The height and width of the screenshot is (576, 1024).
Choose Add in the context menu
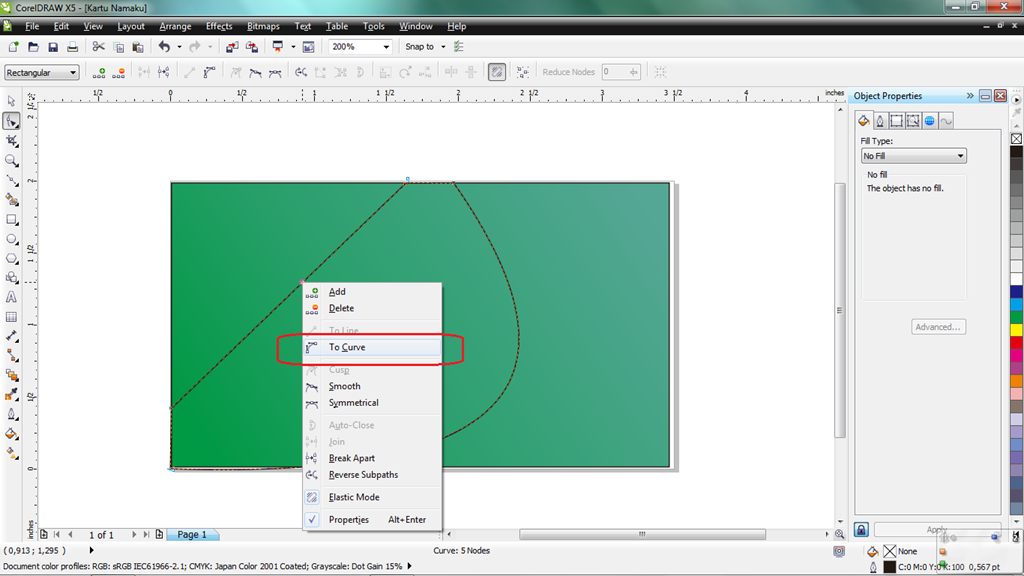pos(372,292)
